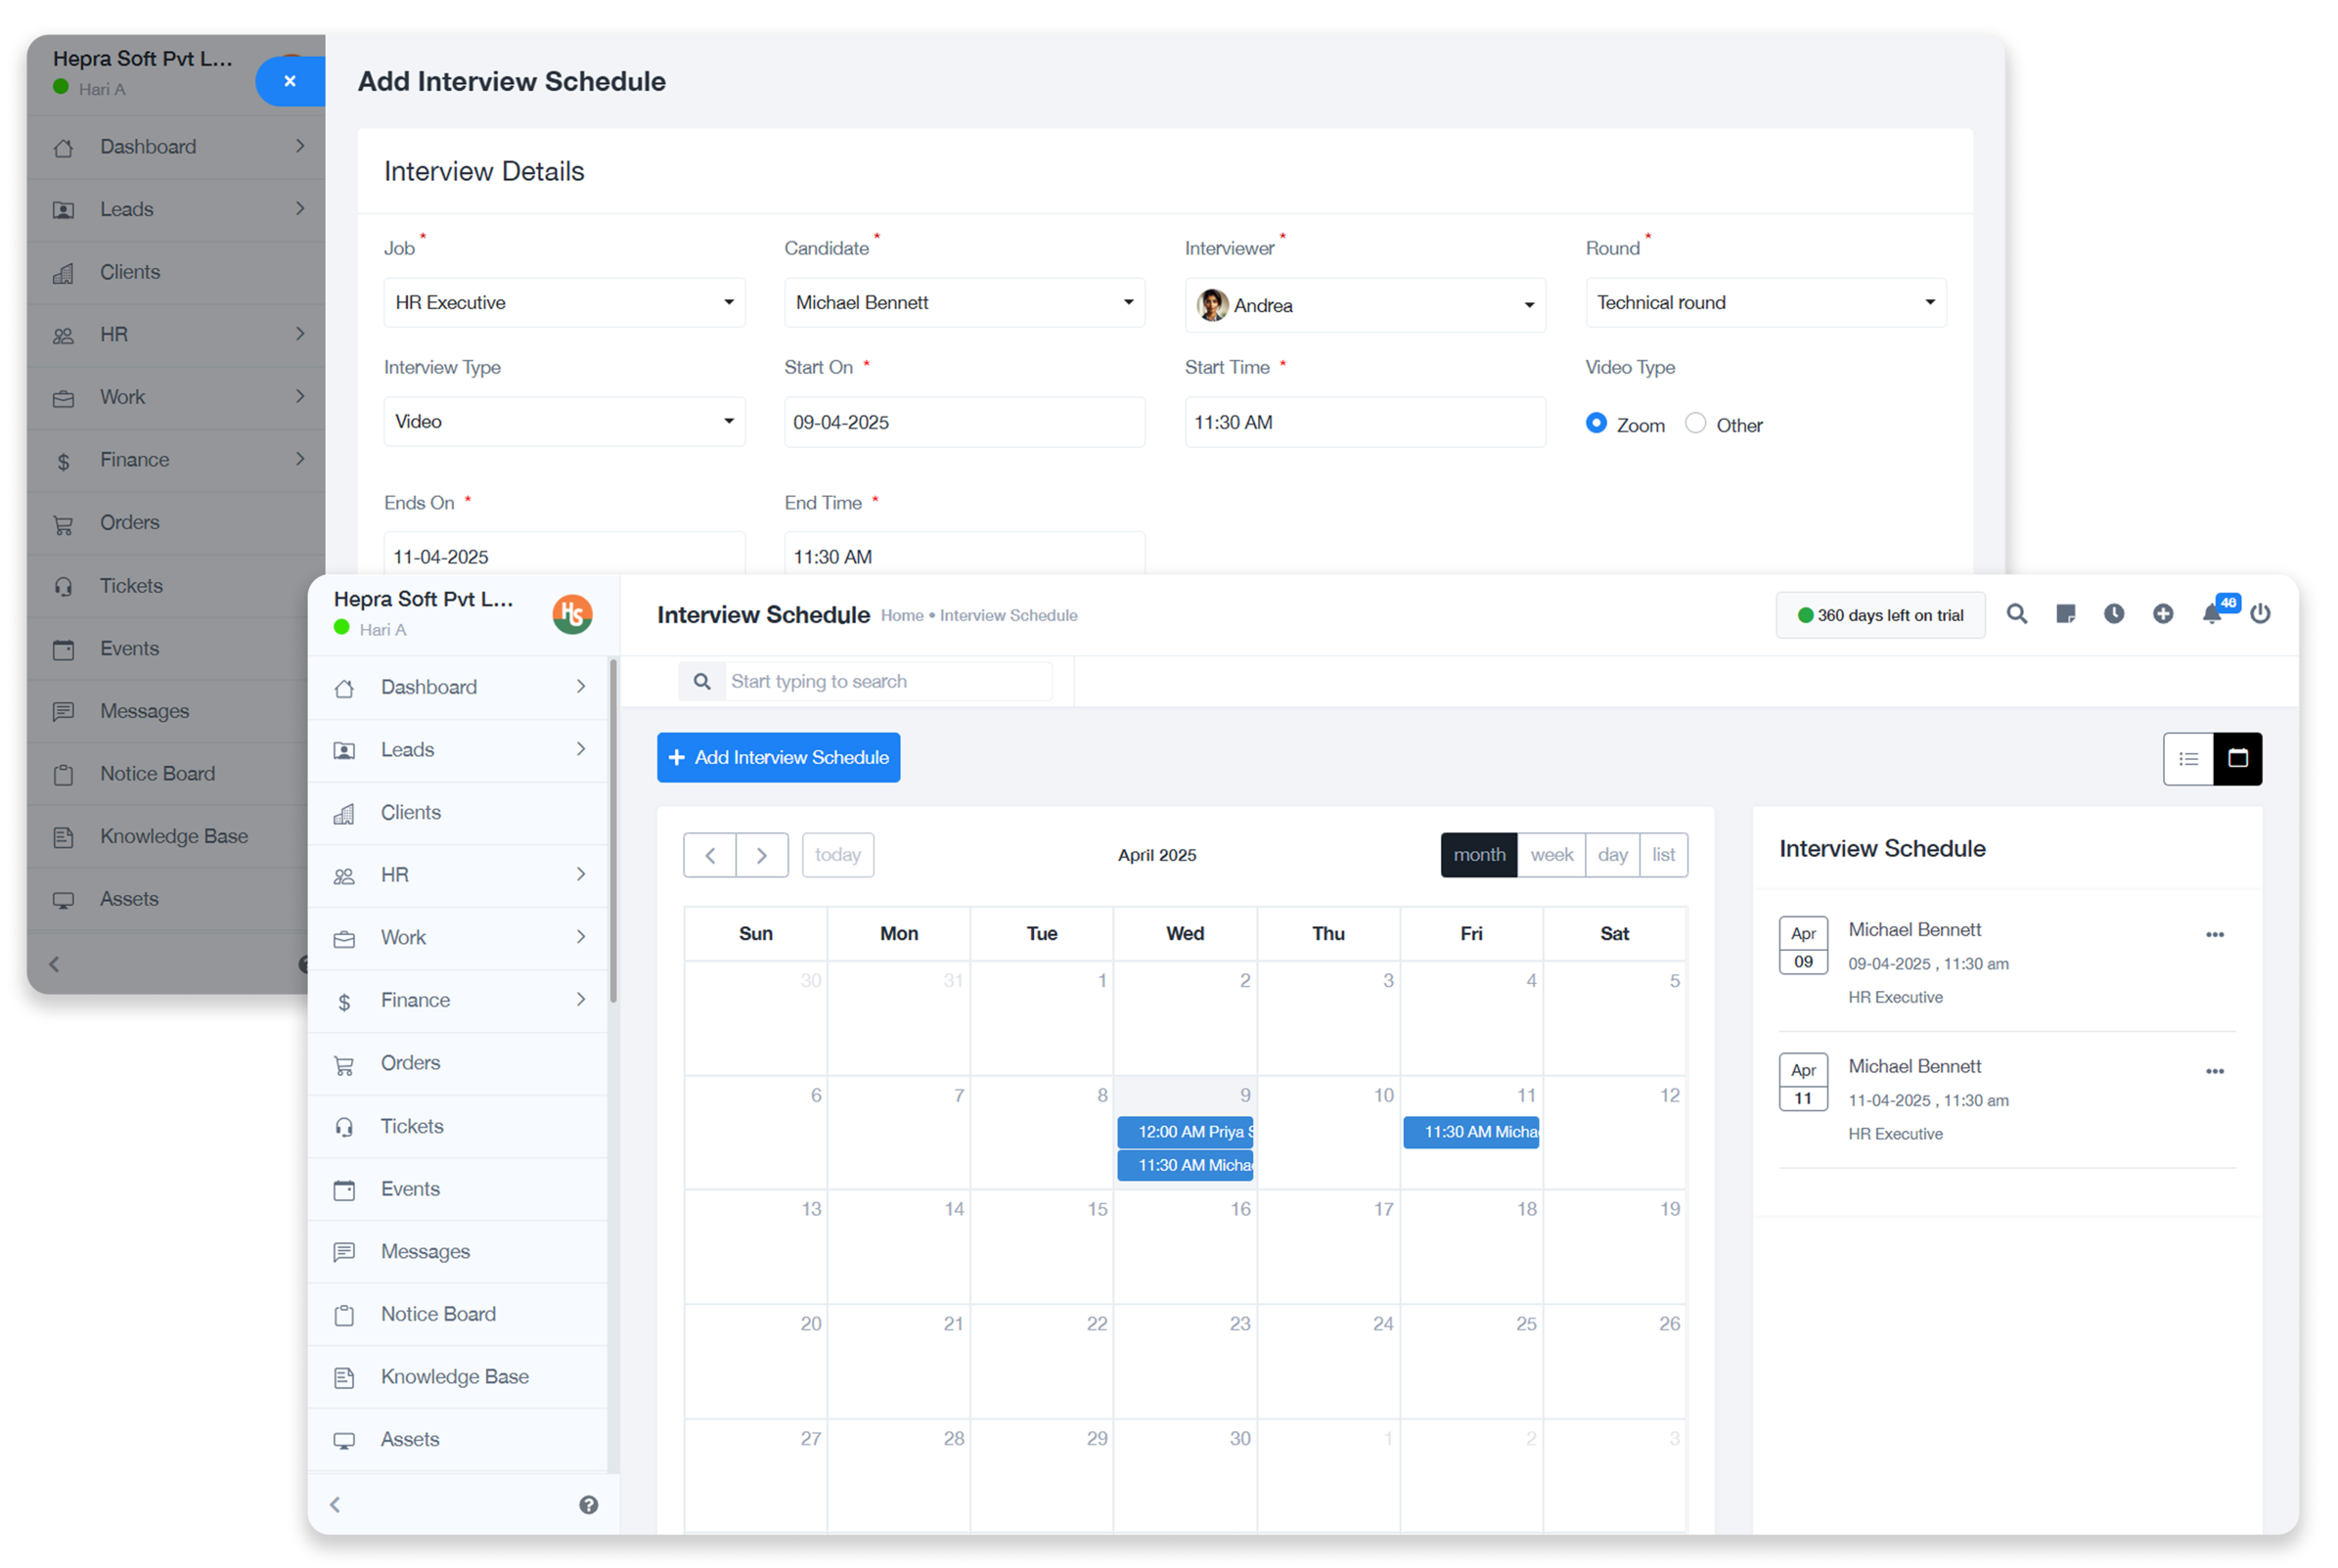Click the plus circle quick-add icon
2338x1568 pixels.
(x=2162, y=614)
